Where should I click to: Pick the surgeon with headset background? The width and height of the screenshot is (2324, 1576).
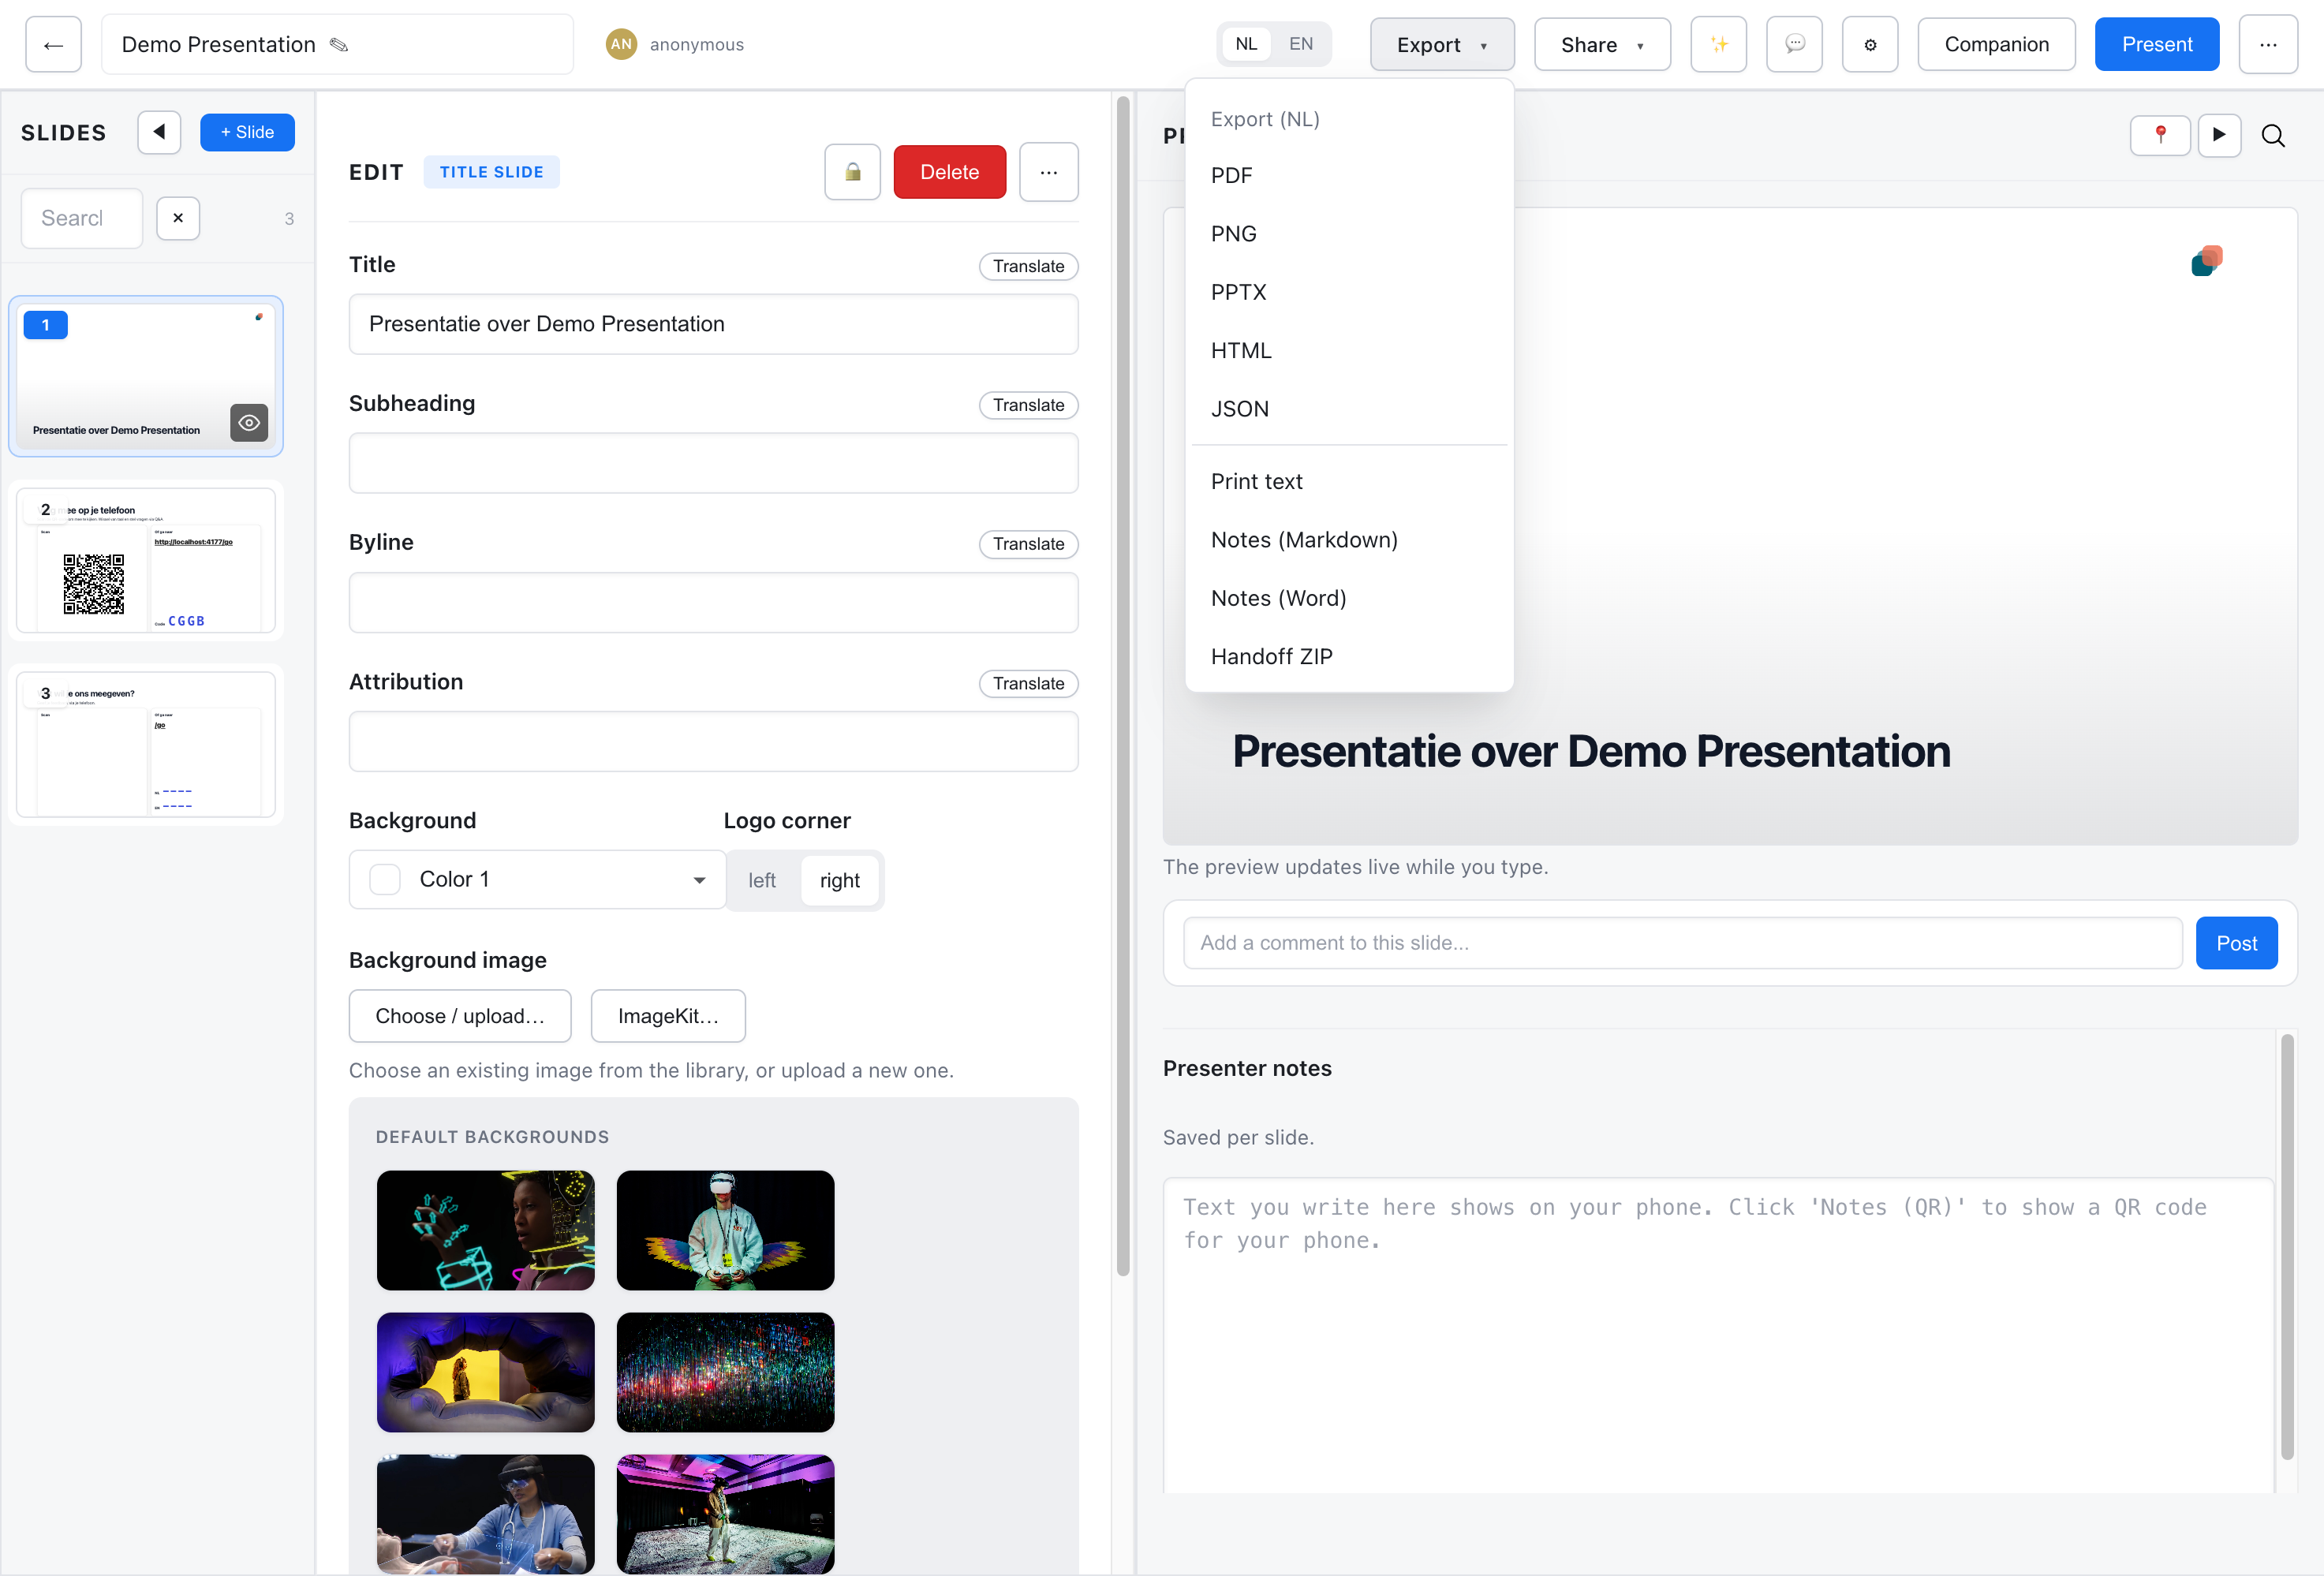coord(485,1515)
